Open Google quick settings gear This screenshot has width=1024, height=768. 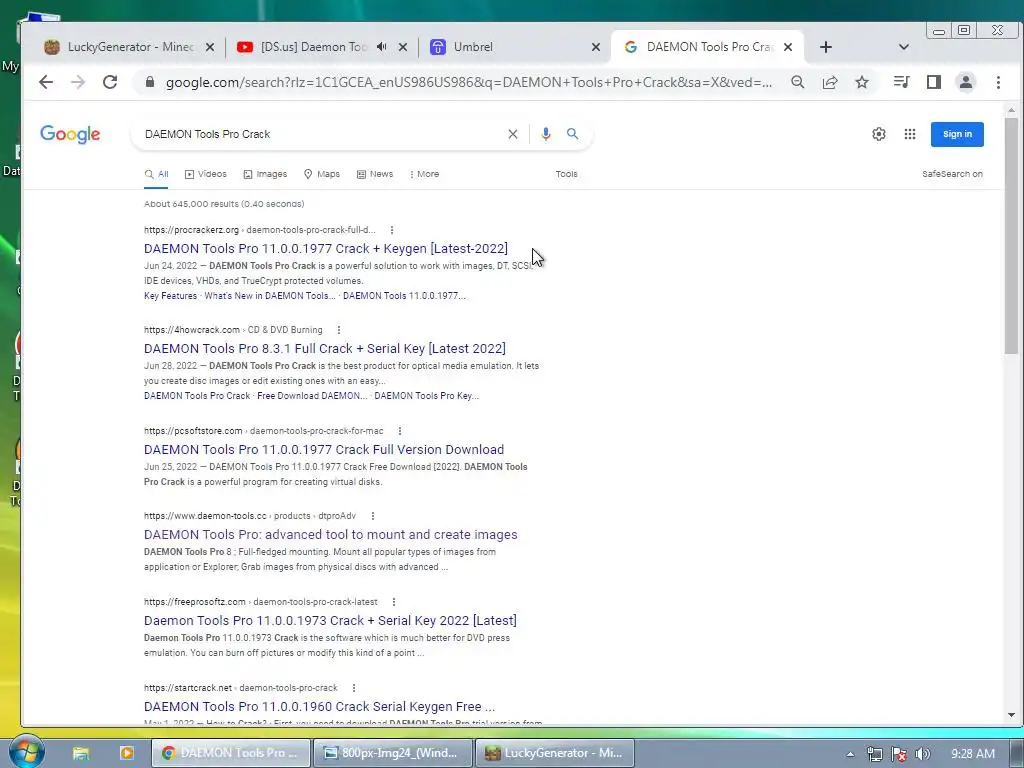pyautogui.click(x=879, y=134)
